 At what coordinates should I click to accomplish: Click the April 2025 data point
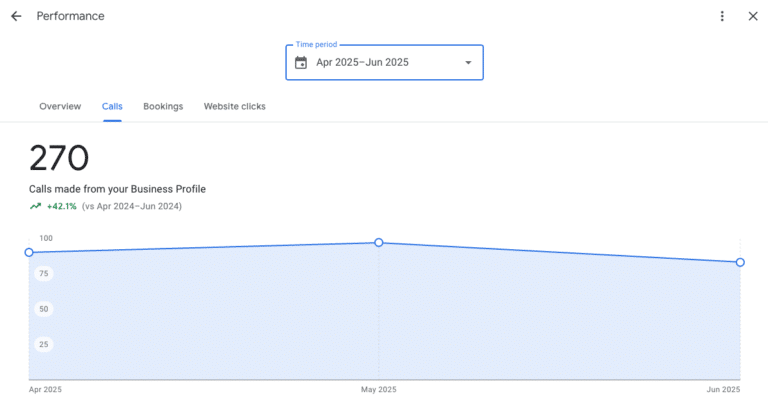pyautogui.click(x=29, y=252)
